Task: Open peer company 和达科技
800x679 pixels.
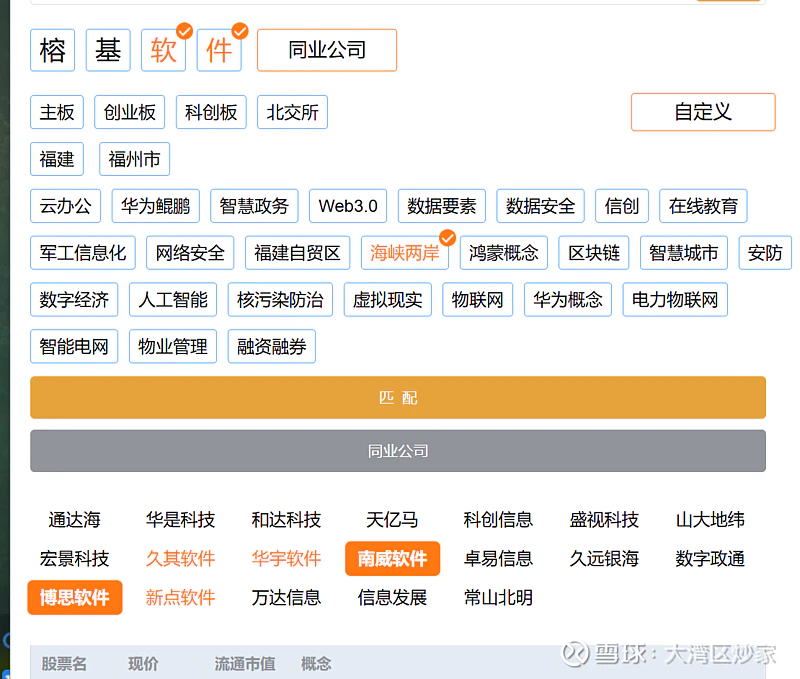Action: point(286,520)
